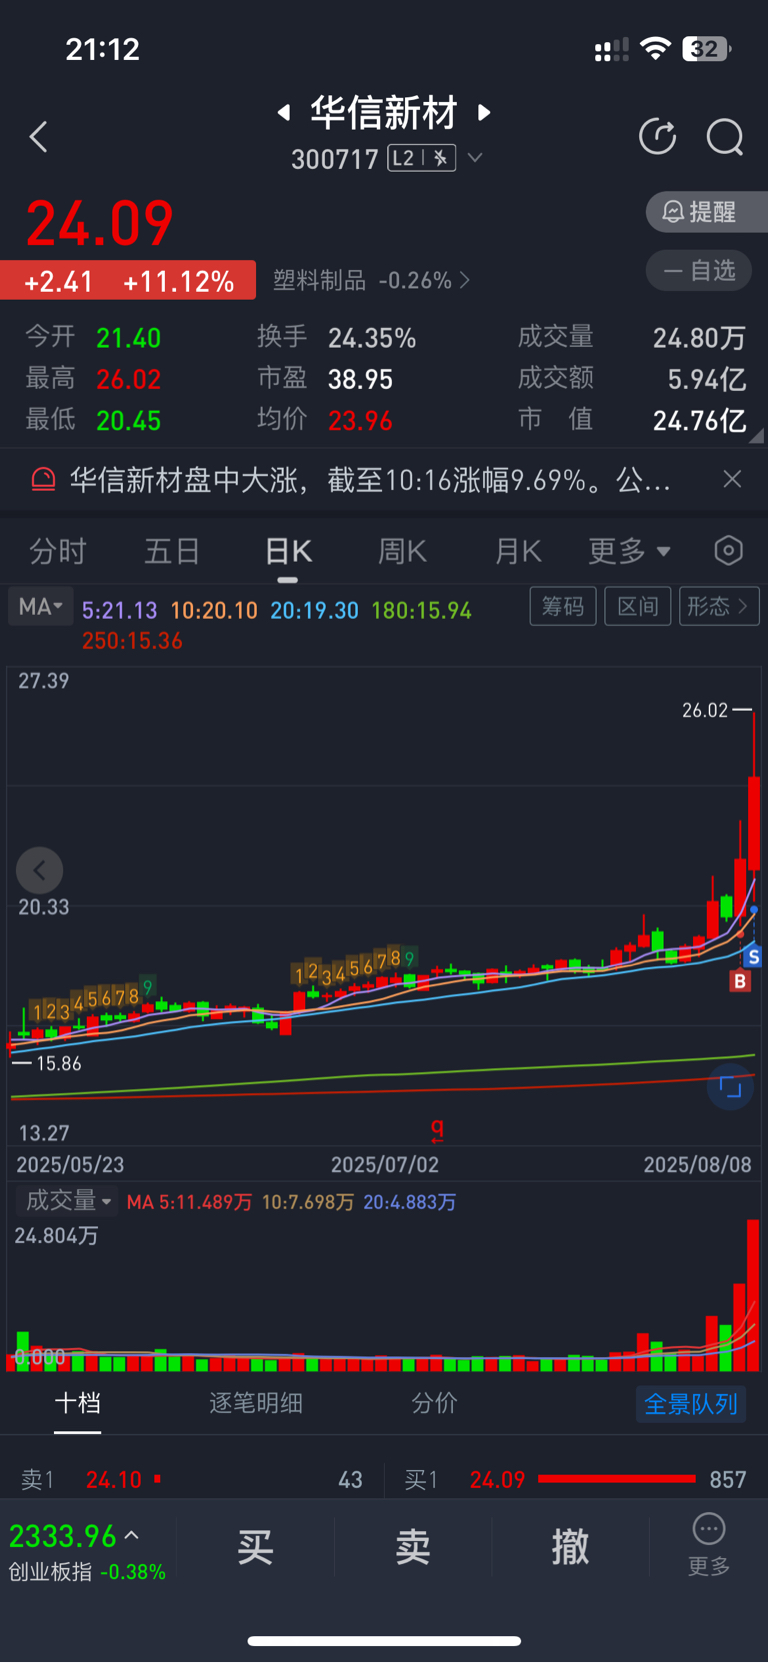Set a price alert via 提醒
Viewport: 768px width, 1663px height.
click(707, 212)
